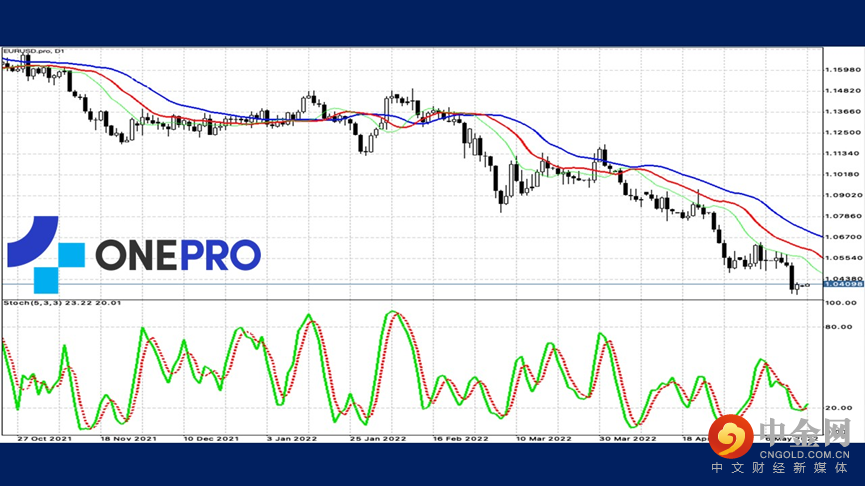Select the 18 Nov 2021 date marker
865x486 pixels.
pyautogui.click(x=128, y=437)
